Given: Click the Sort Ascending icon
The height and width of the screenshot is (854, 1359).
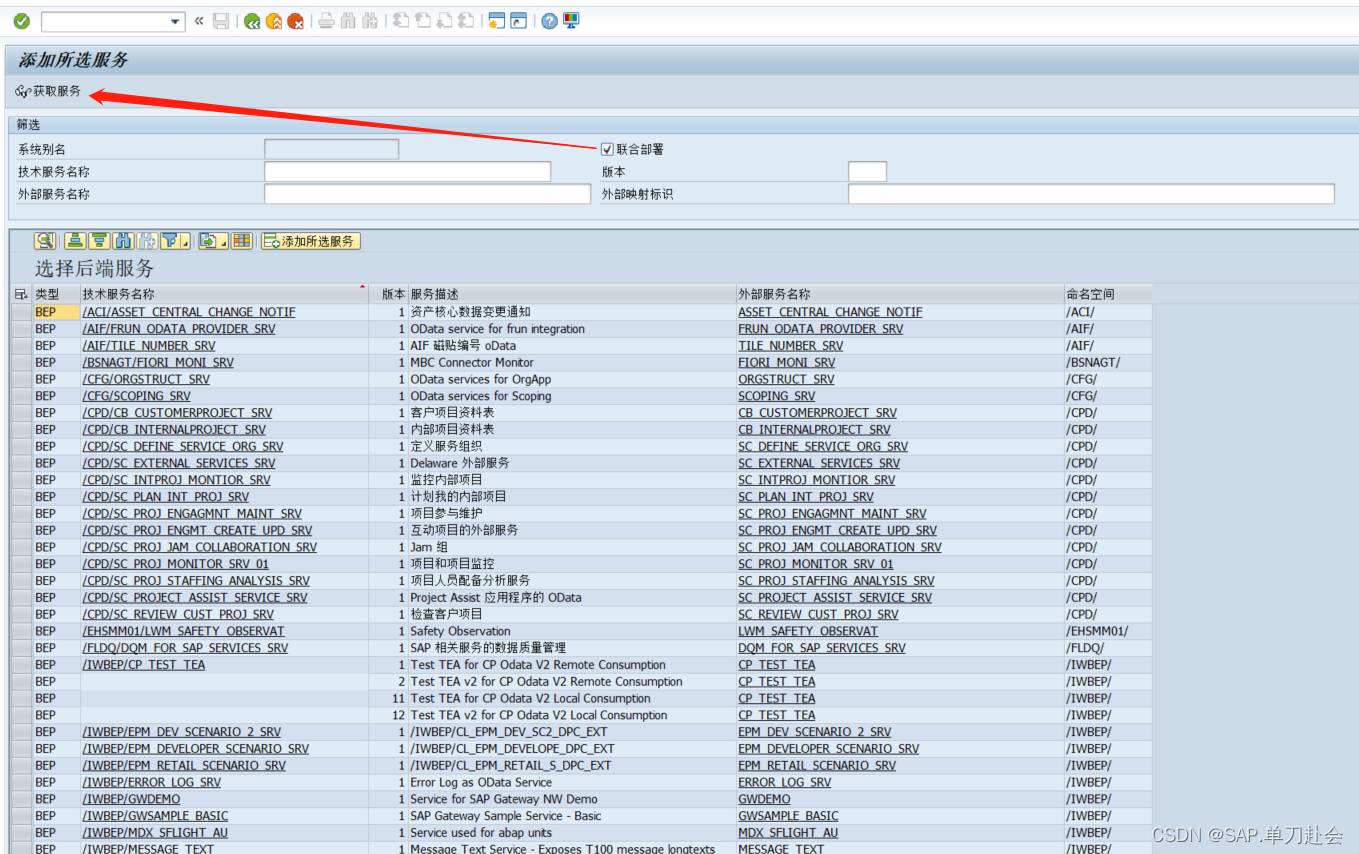Looking at the screenshot, I should tap(75, 241).
